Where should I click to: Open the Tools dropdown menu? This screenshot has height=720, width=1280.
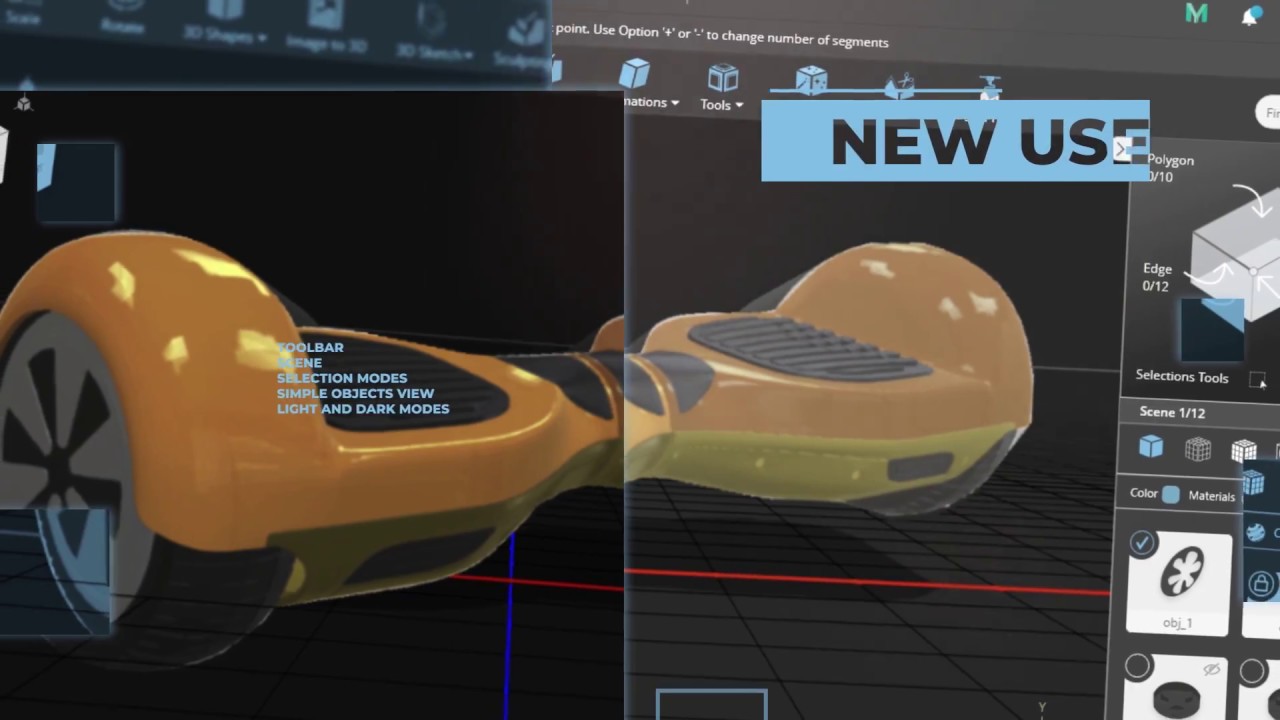pos(722,88)
